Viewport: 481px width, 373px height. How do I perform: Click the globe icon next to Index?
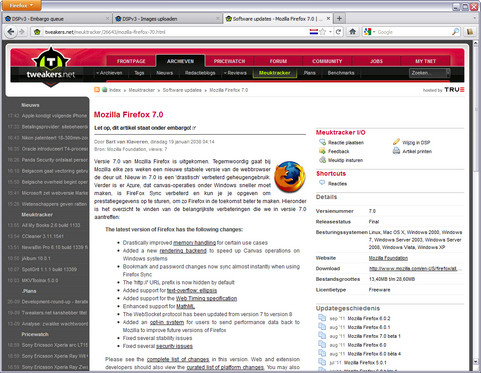(104, 90)
